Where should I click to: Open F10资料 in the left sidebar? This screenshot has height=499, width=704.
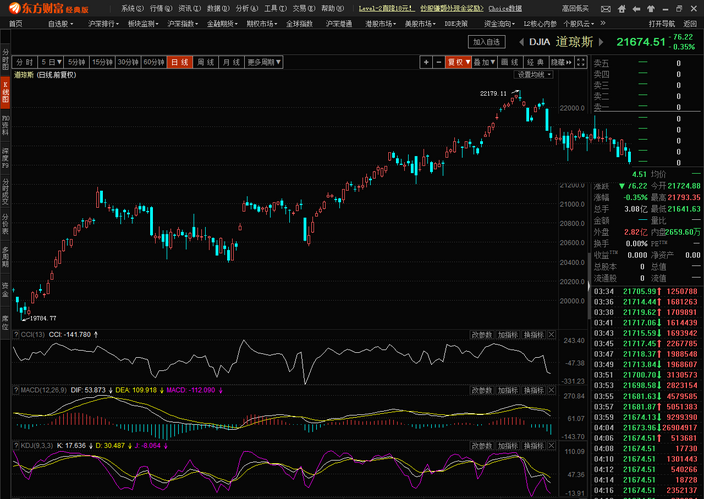[x=5, y=125]
